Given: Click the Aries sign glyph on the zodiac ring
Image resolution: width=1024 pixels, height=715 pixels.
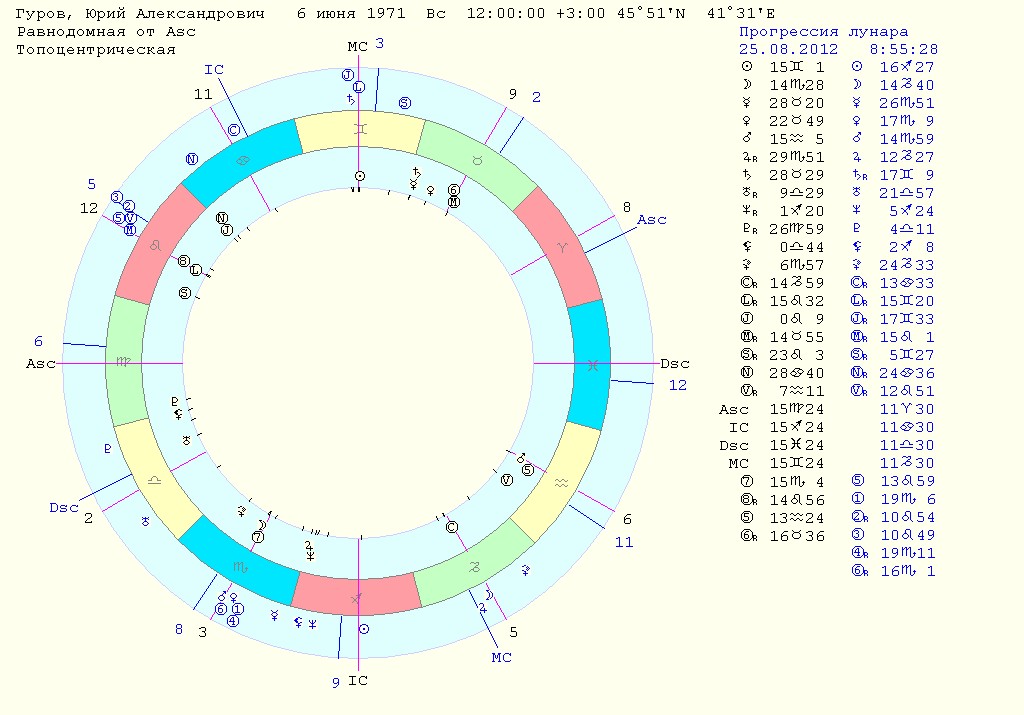Looking at the screenshot, I should pyautogui.click(x=562, y=247).
